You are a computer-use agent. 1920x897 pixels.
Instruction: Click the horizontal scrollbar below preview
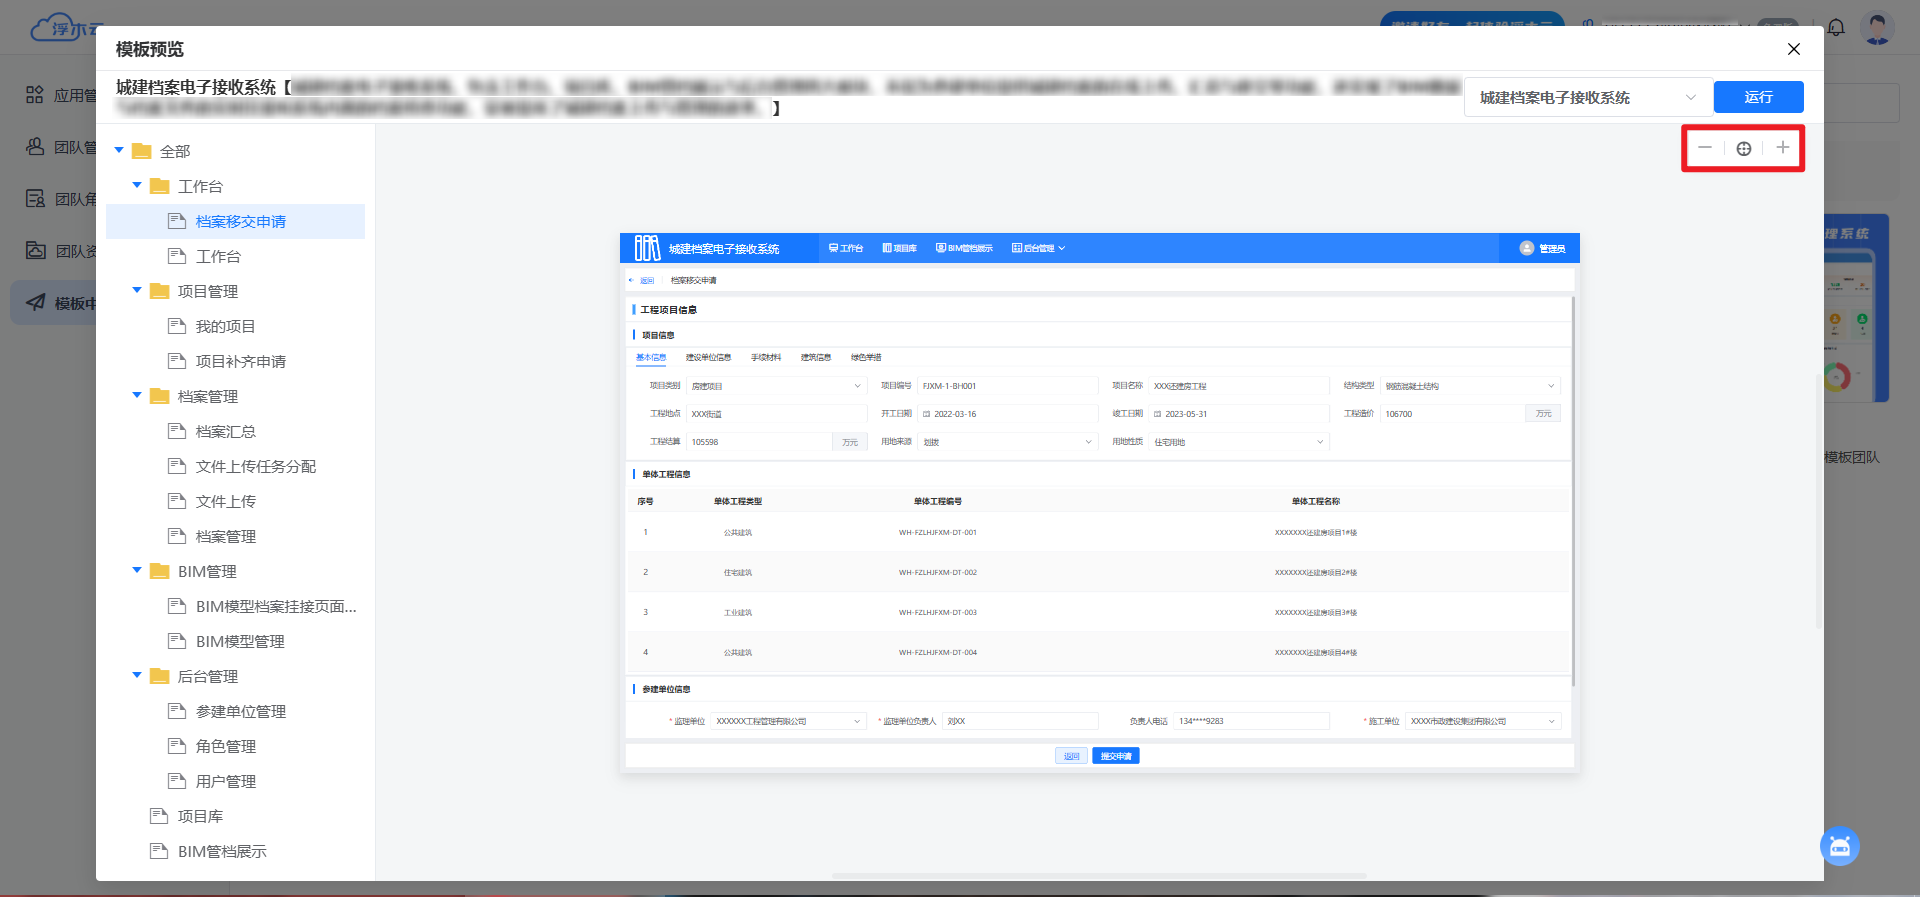point(1099,875)
